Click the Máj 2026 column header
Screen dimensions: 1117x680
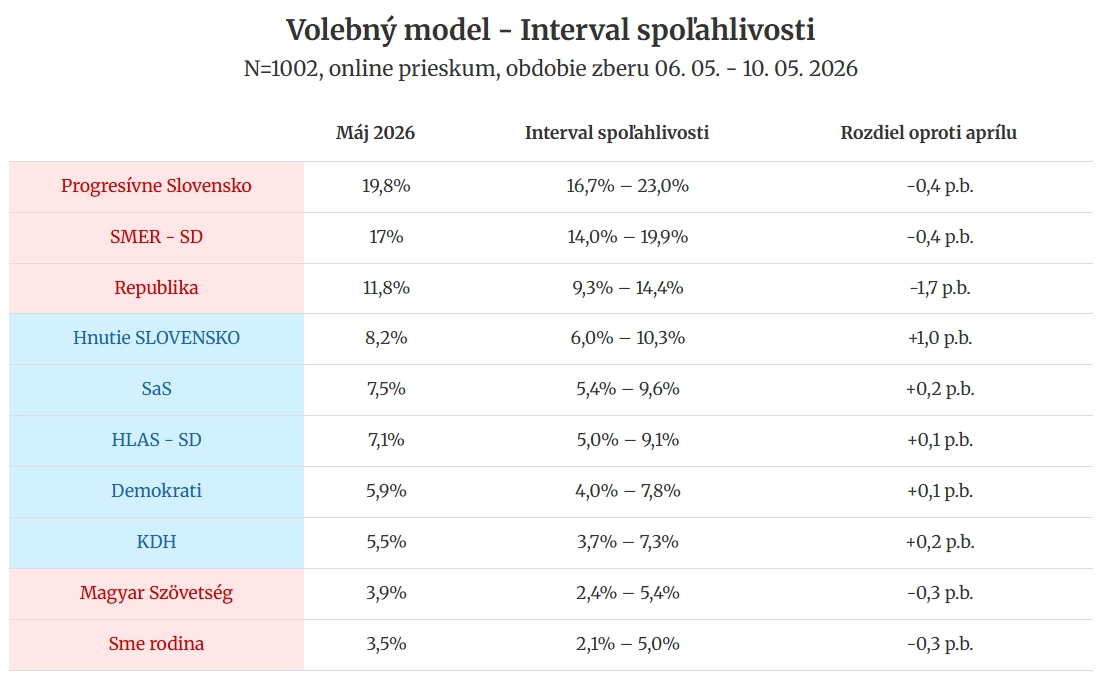[x=375, y=133]
